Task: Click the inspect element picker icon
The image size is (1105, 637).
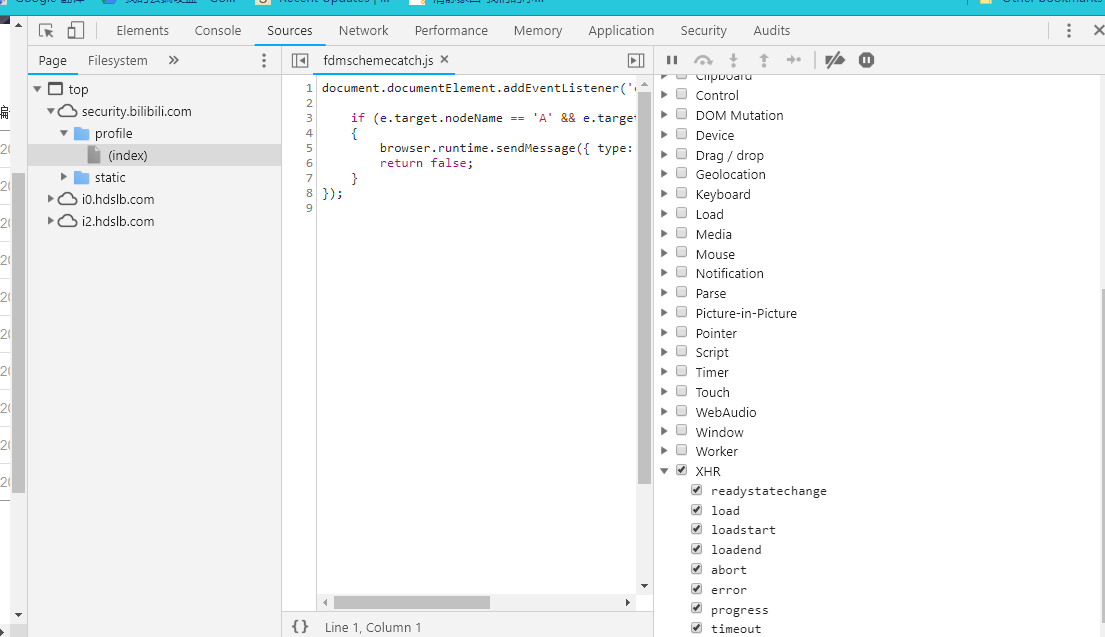Action: point(47,31)
